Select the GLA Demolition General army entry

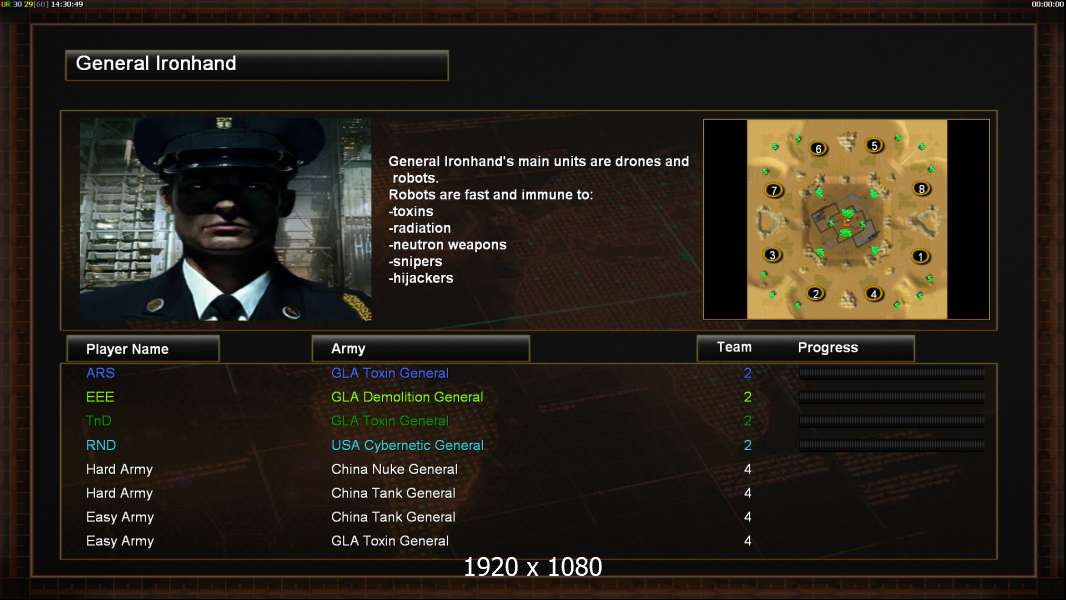[x=407, y=397]
